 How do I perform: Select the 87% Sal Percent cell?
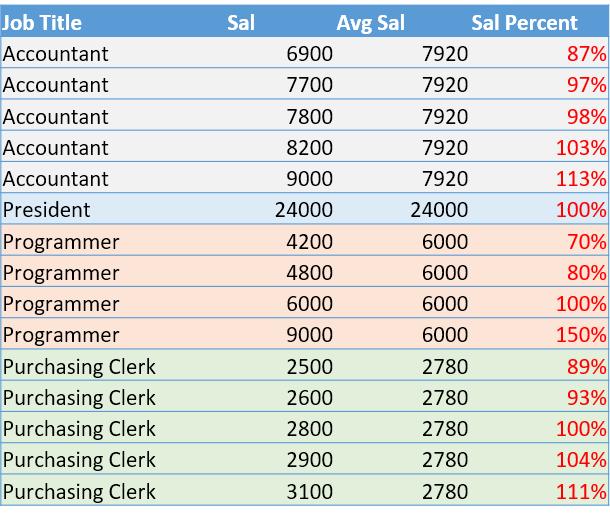585,54
